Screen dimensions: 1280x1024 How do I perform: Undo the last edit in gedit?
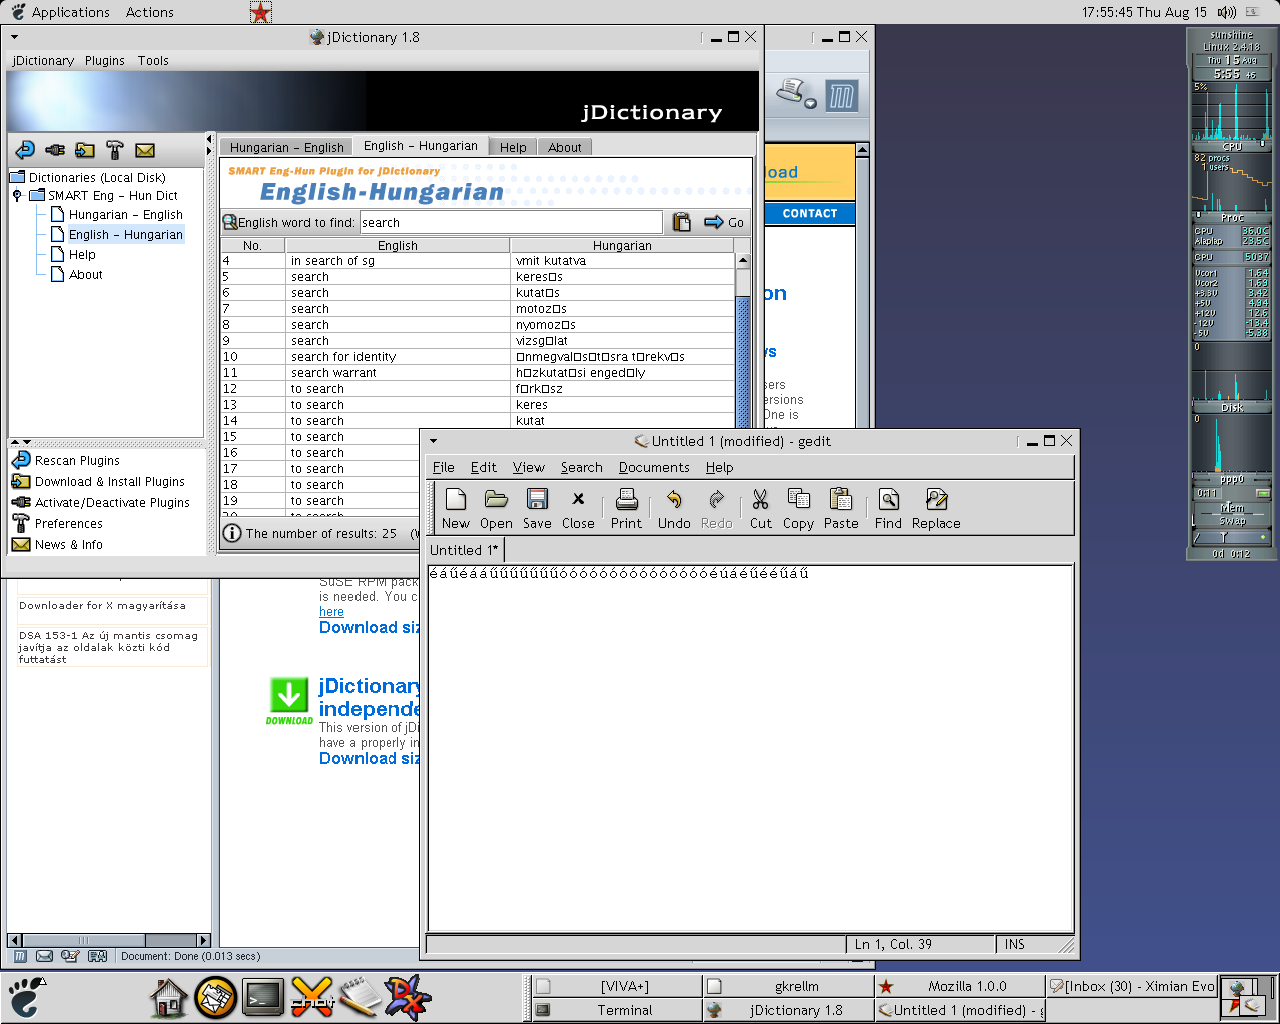click(x=674, y=499)
